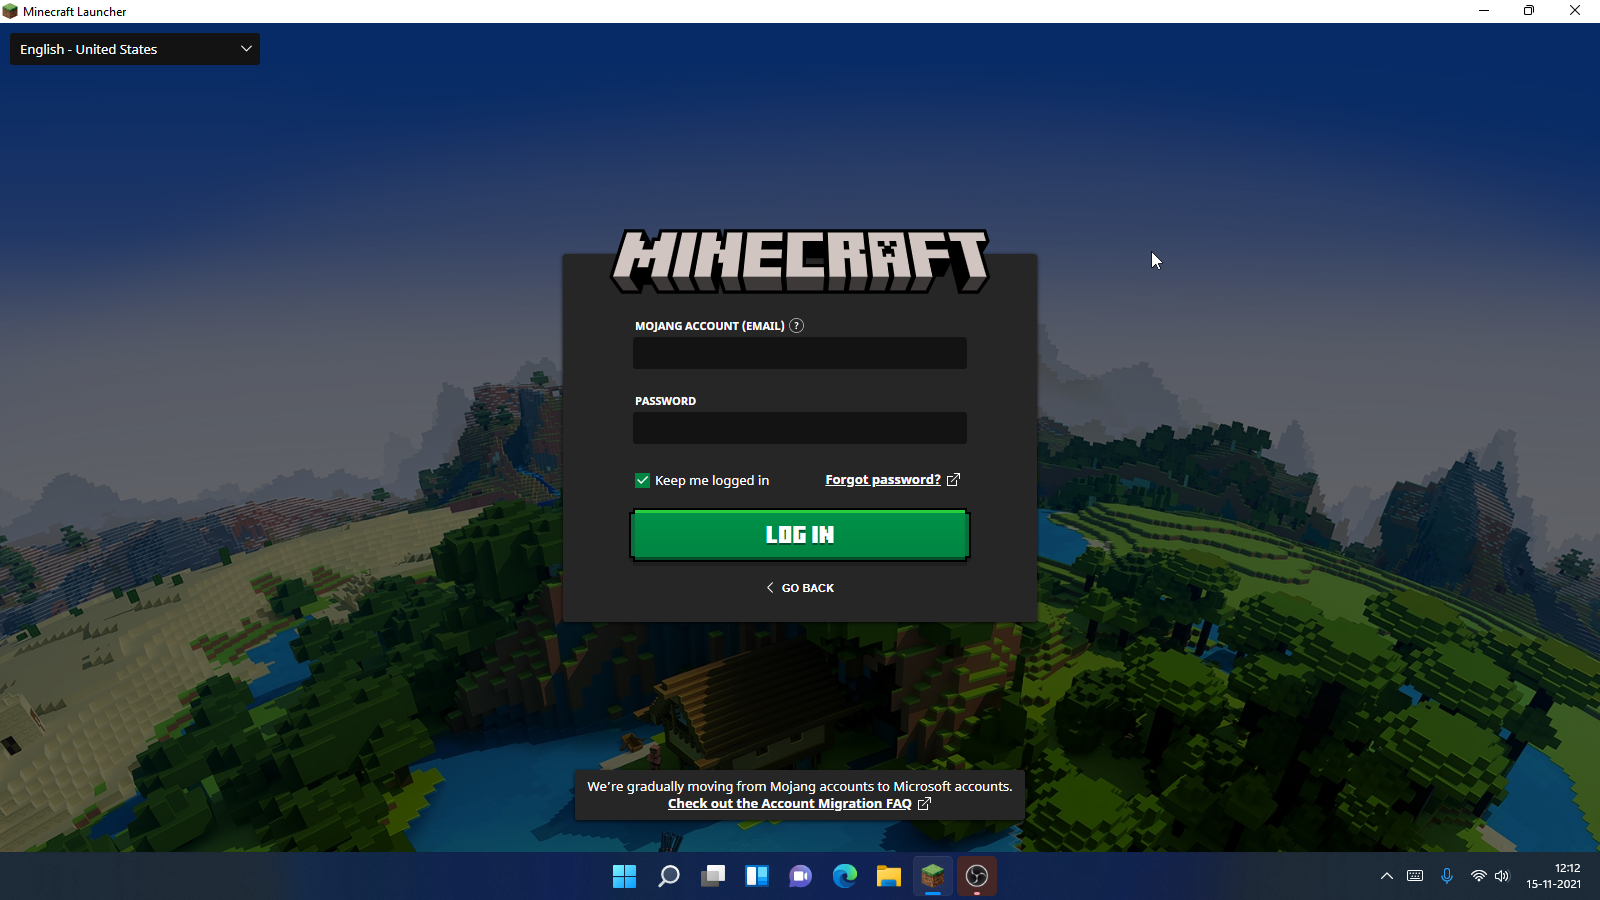The width and height of the screenshot is (1600, 900).
Task: Click the volume speaker tray icon
Action: (1502, 876)
